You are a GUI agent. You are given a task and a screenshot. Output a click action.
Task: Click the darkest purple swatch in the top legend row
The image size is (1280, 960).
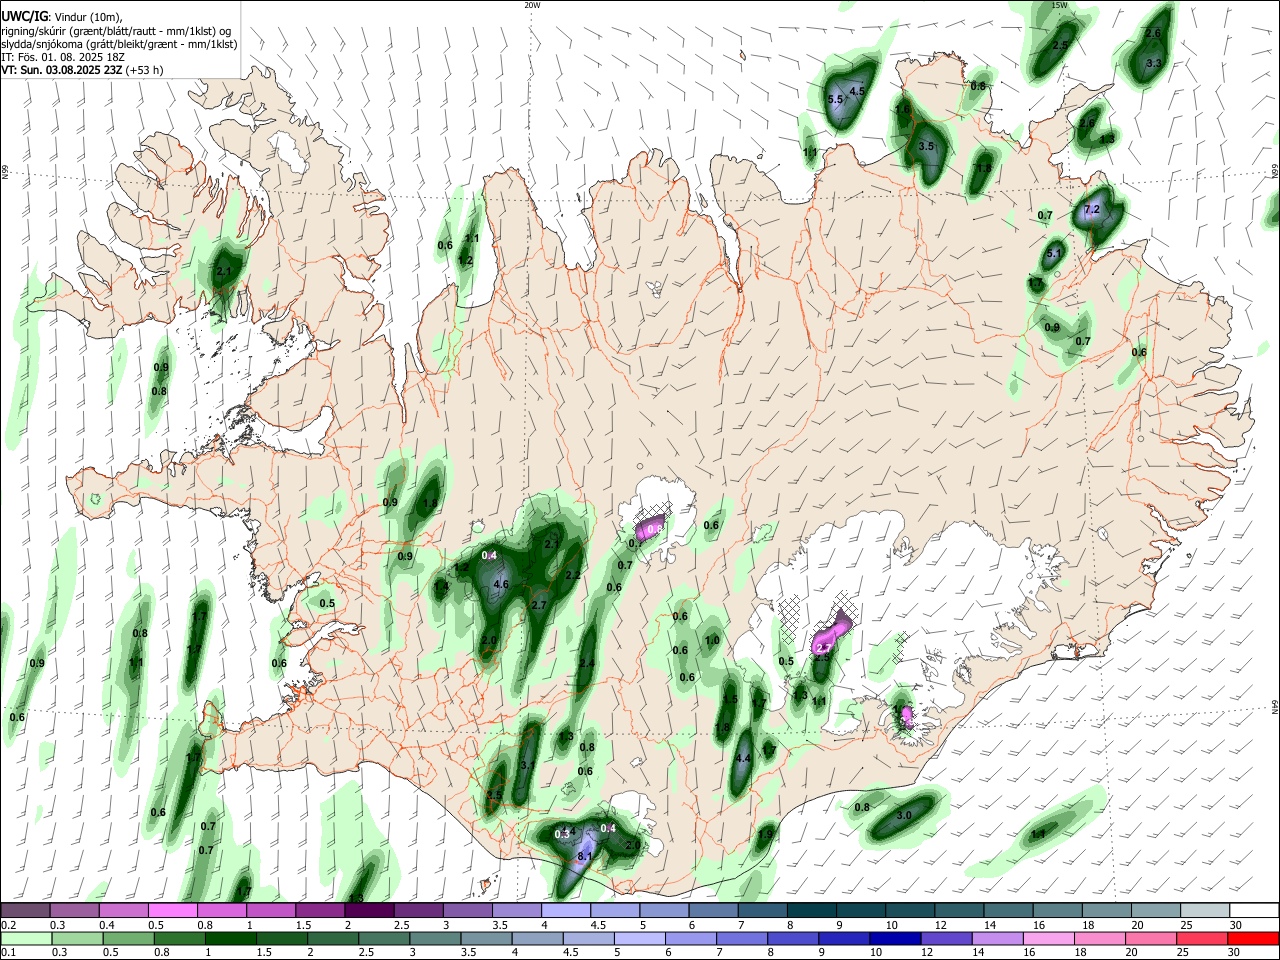(x=369, y=910)
